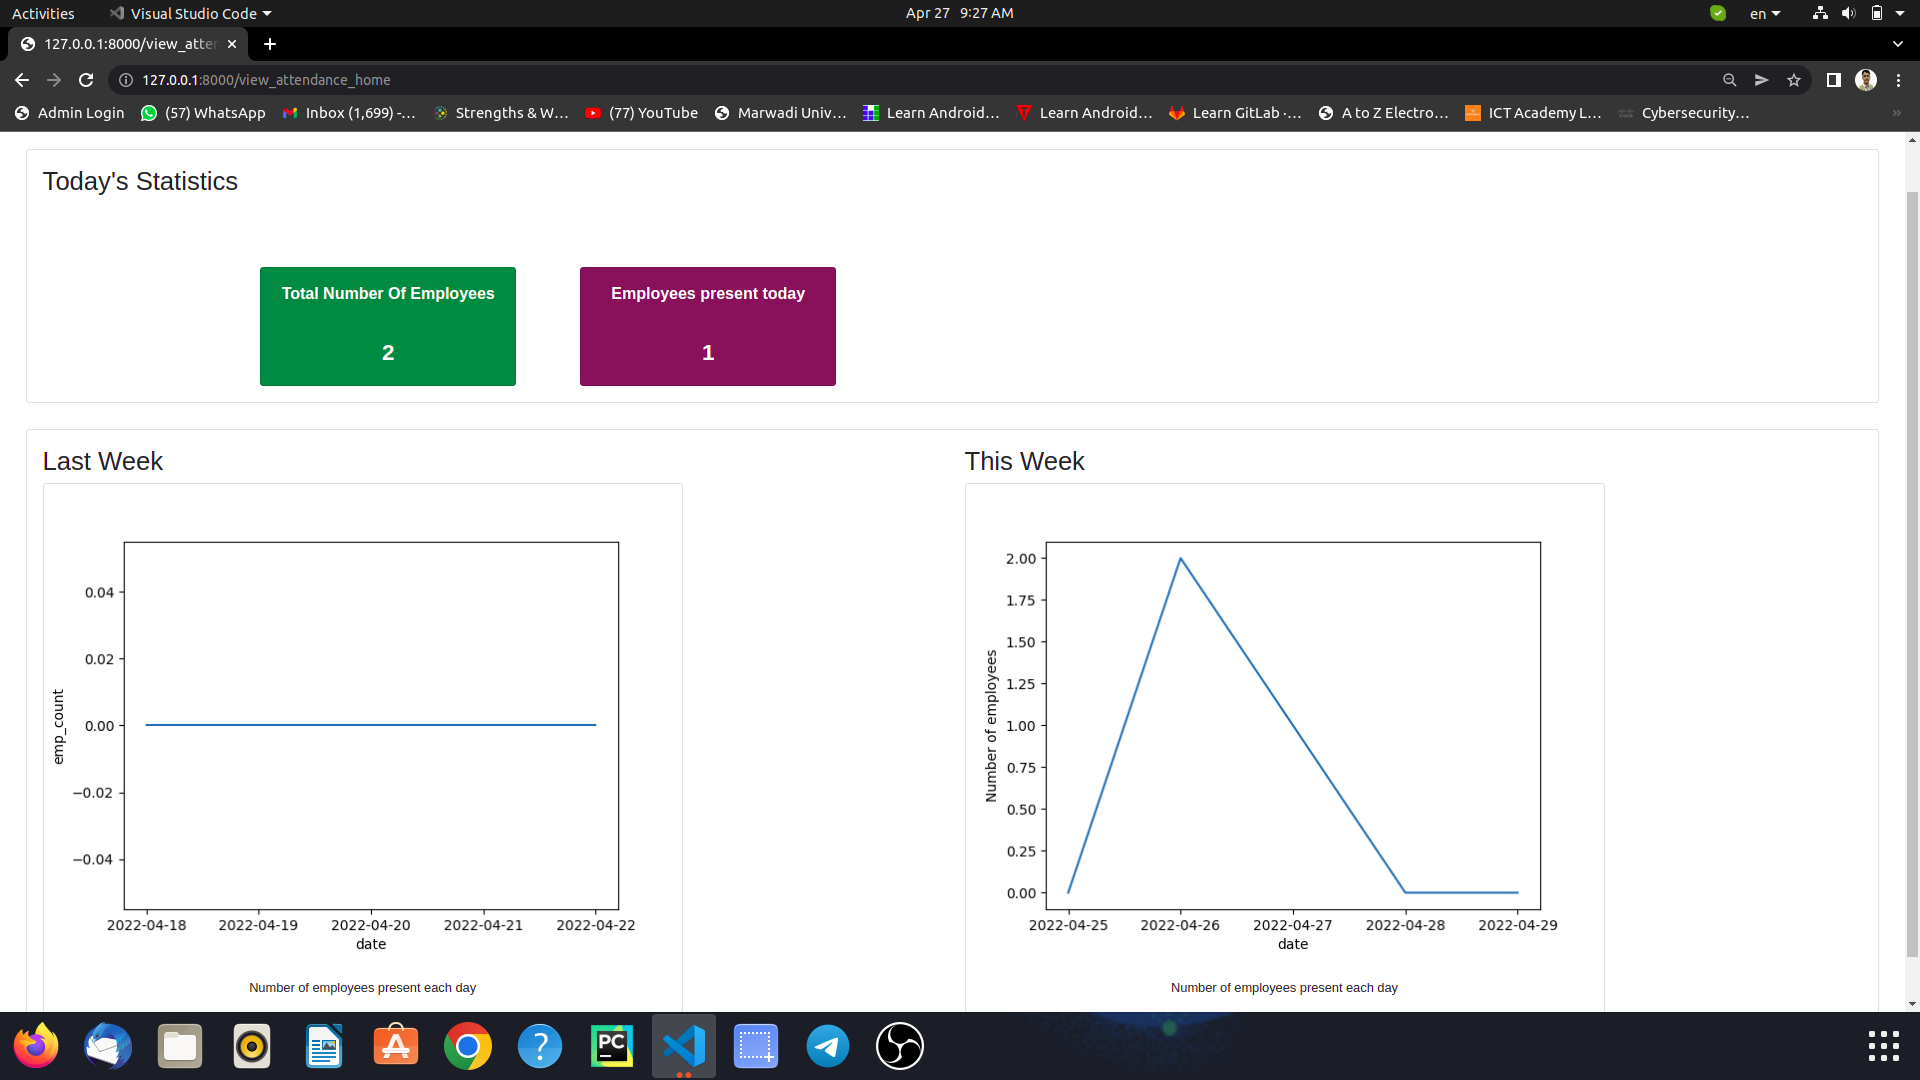
Task: Open Telegram from the dock
Action: click(827, 1046)
